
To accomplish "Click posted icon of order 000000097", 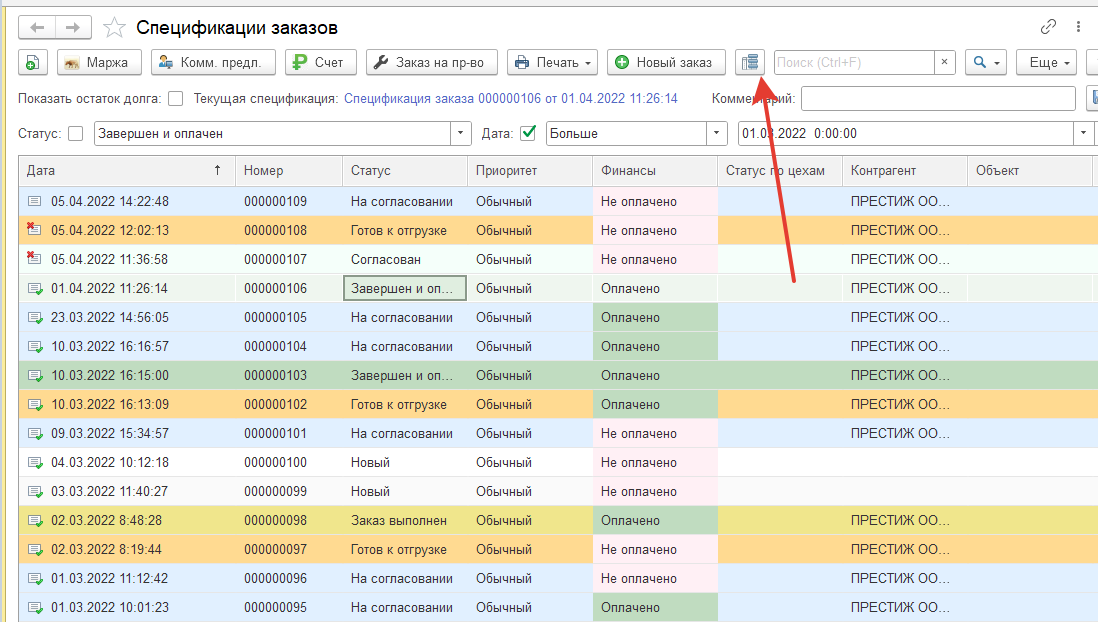I will (x=35, y=550).
